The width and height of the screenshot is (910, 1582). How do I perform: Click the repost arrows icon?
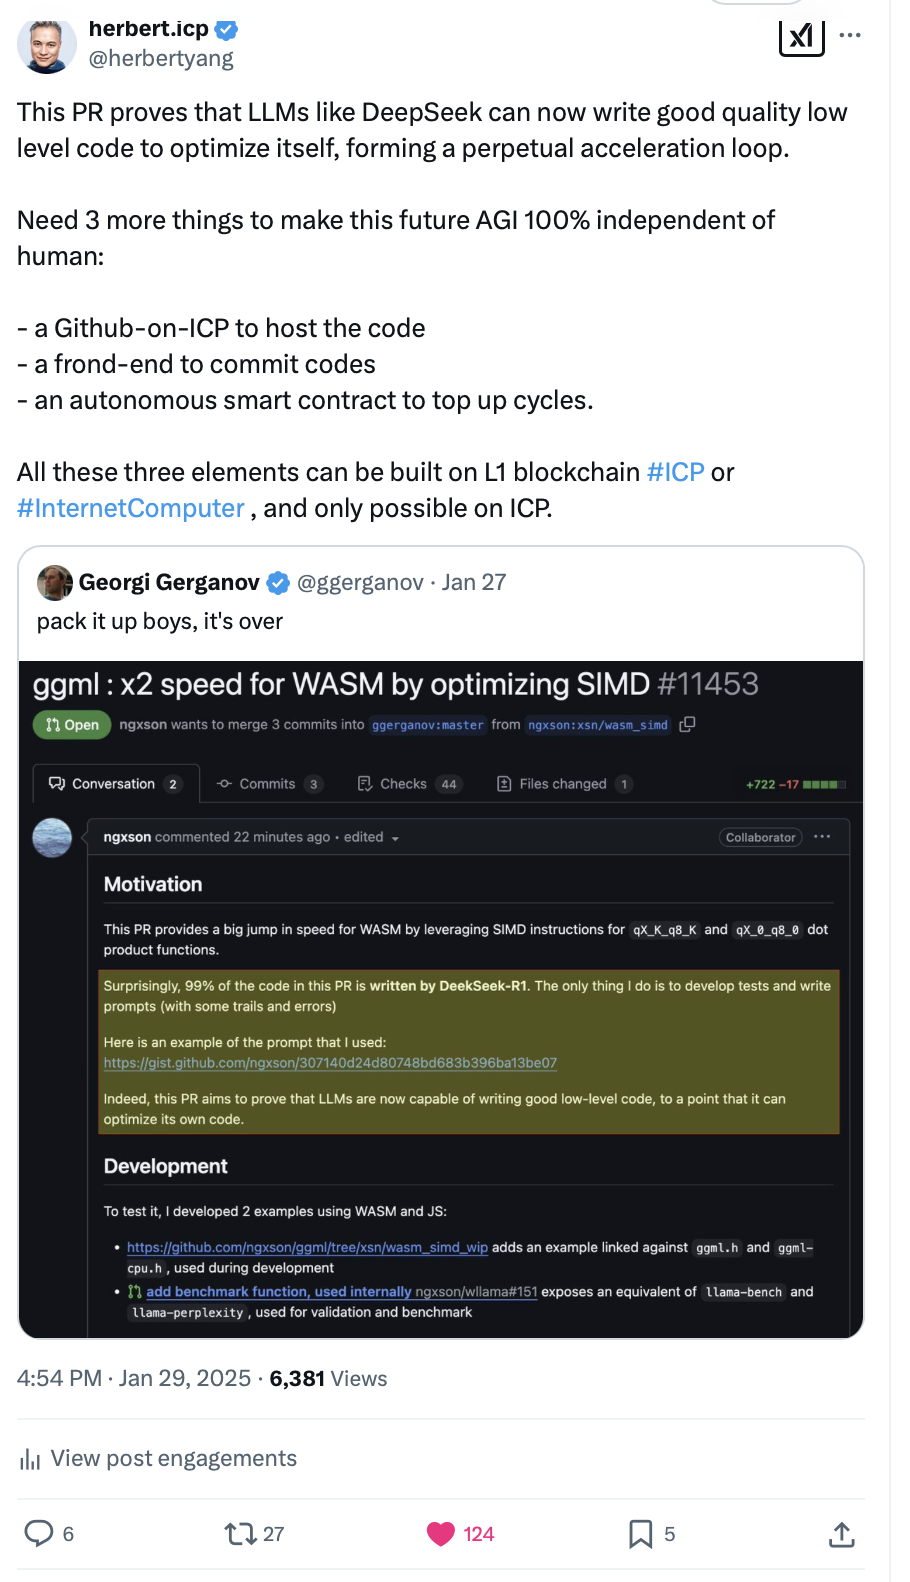click(x=240, y=1533)
